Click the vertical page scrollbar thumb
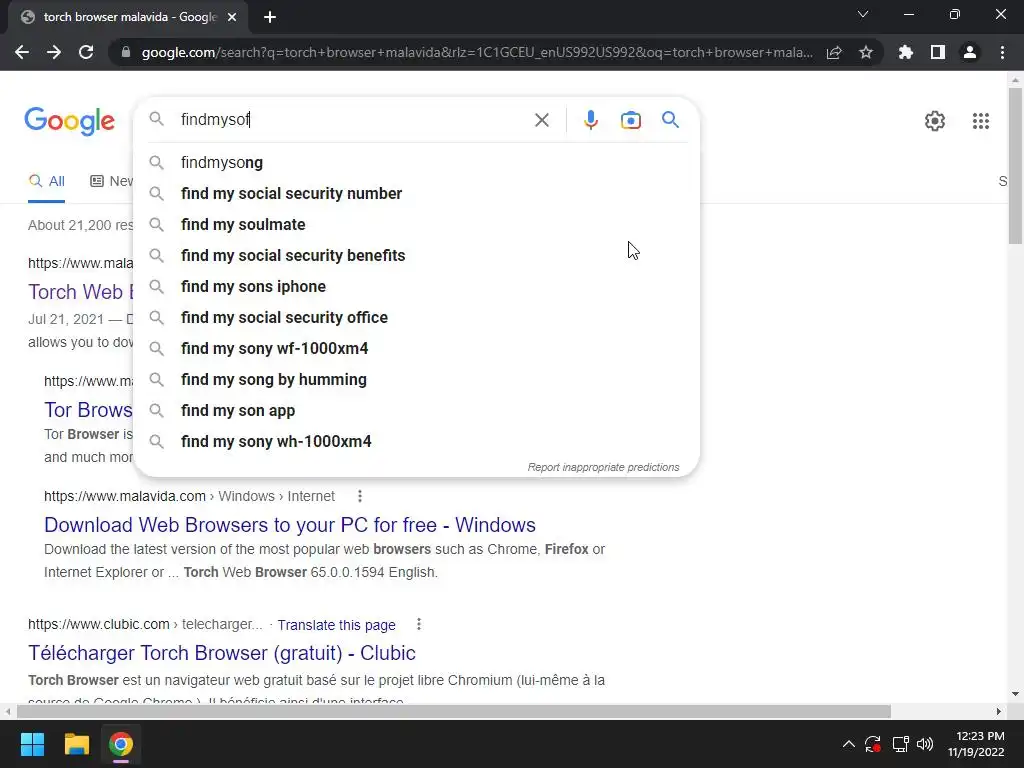 pyautogui.click(x=1015, y=166)
